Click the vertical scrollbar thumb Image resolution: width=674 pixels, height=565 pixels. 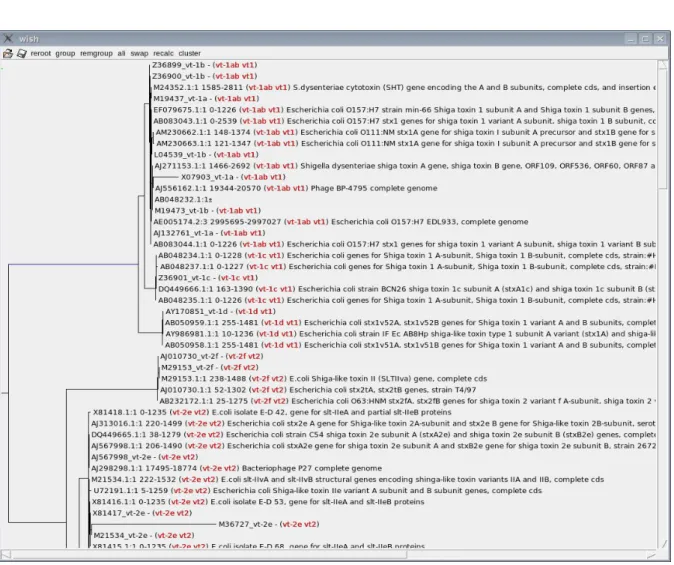tap(662, 128)
